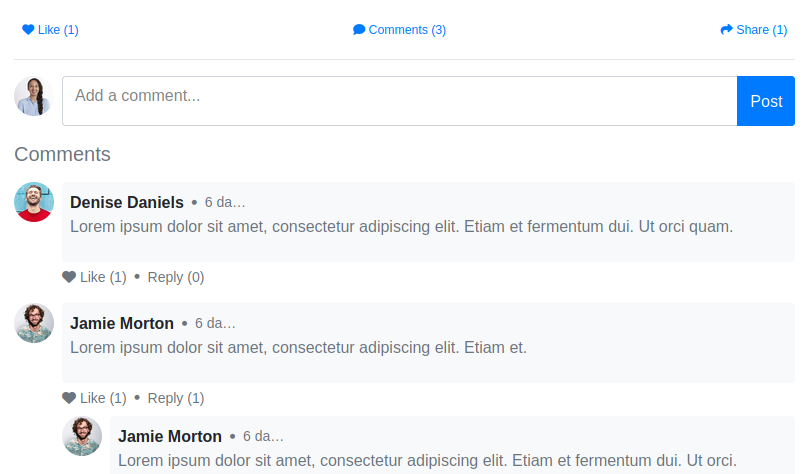Toggle Like (1) on Denise Daniels' comment
The height and width of the screenshot is (474, 806).
(x=95, y=277)
